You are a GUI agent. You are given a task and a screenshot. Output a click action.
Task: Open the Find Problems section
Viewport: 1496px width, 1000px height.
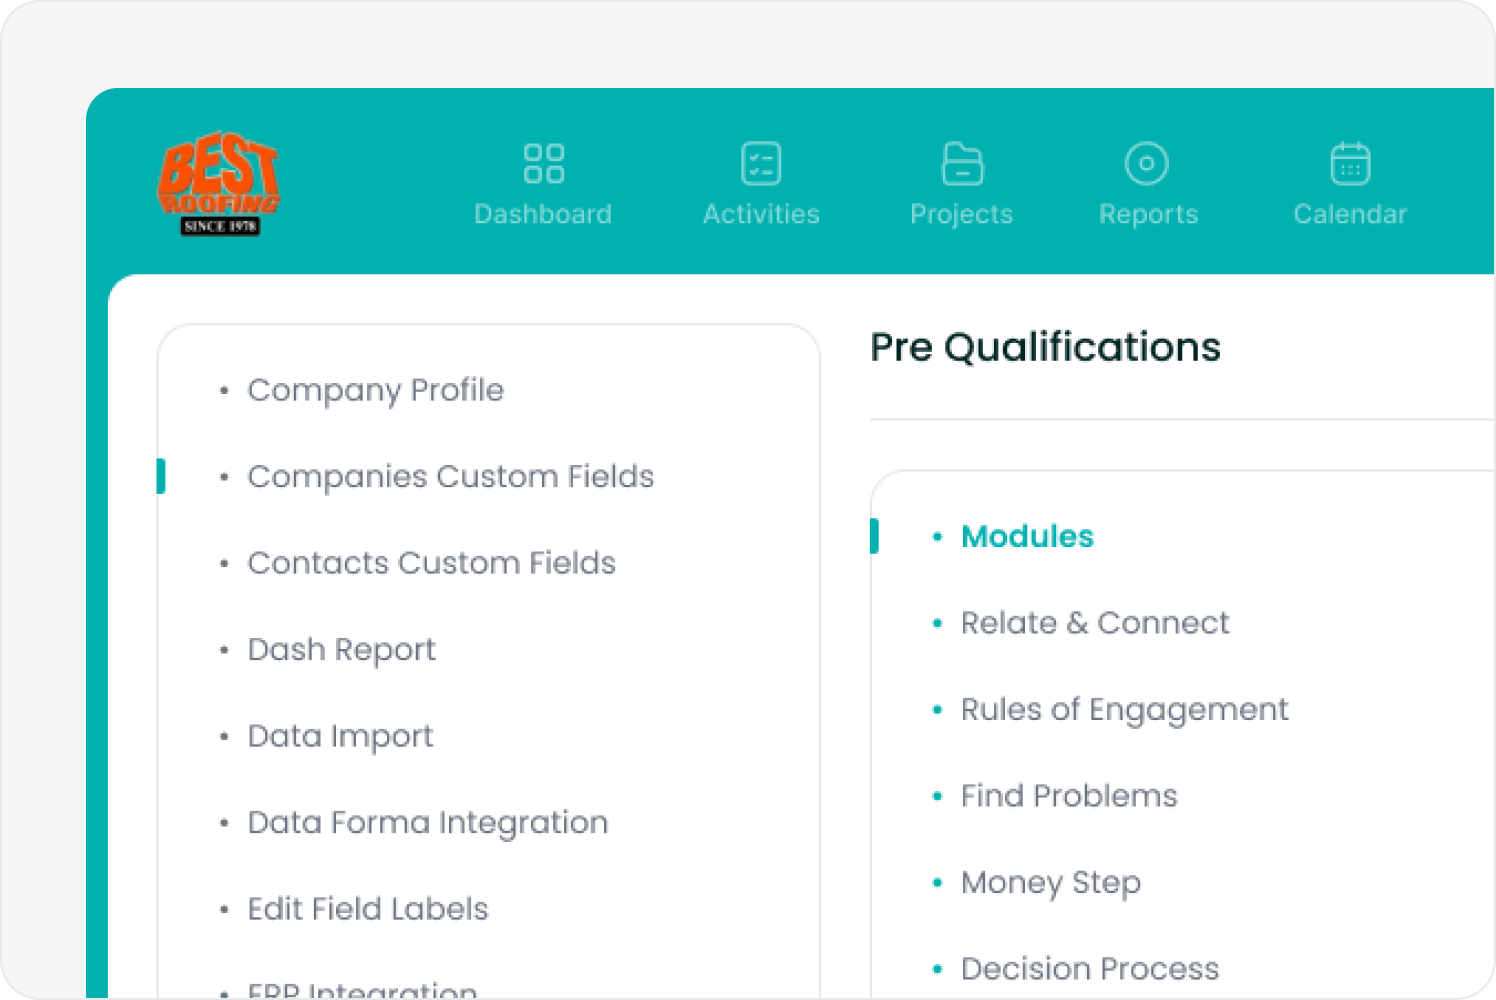pyautogui.click(x=1069, y=796)
